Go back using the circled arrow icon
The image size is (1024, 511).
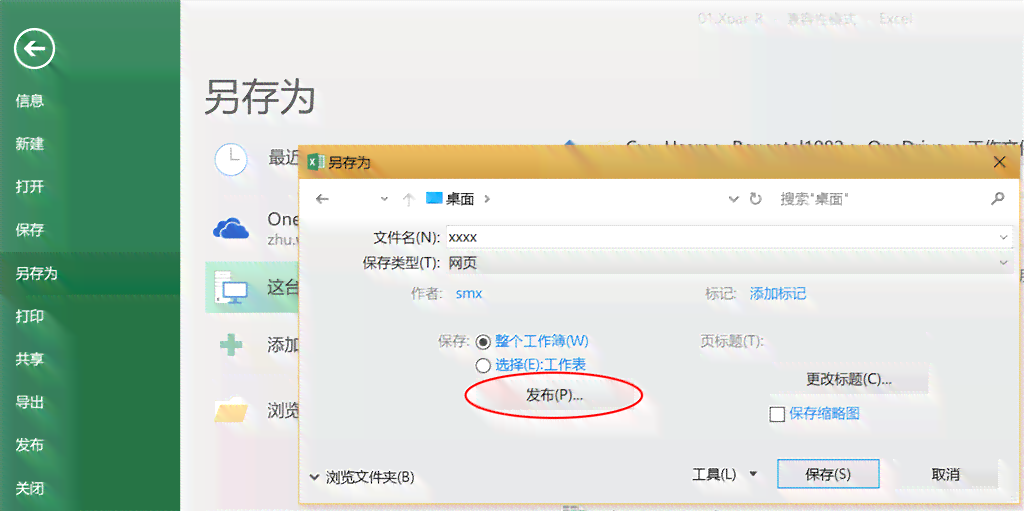pos(34,48)
